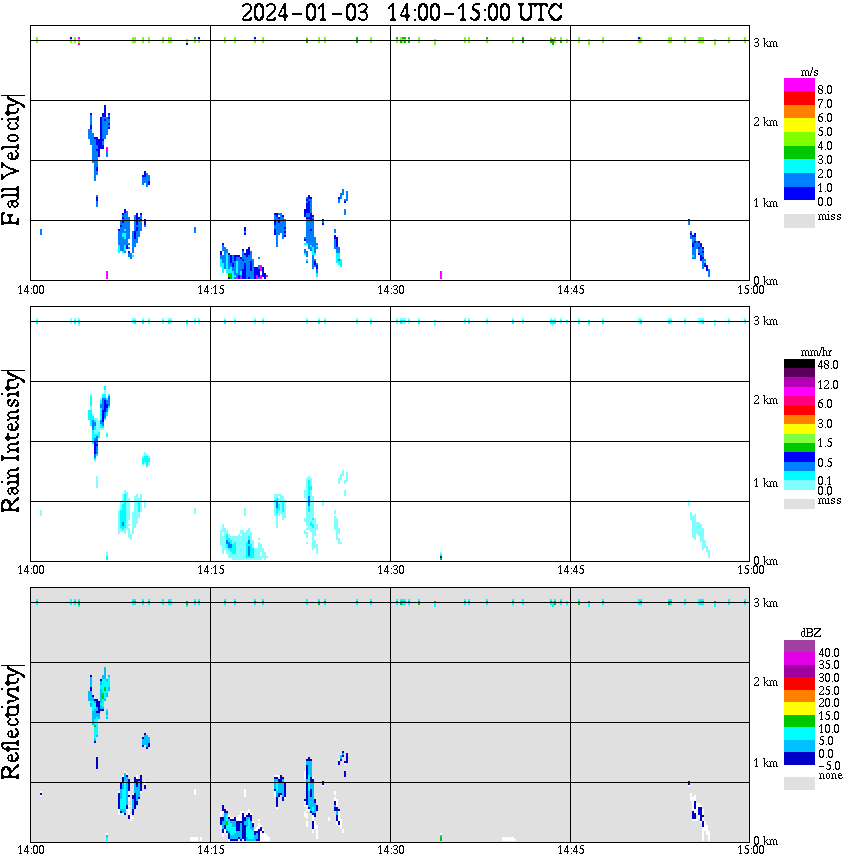Click the '14:00' tick under the Rain Intensity plot
The height and width of the screenshot is (868, 850).
31,570
